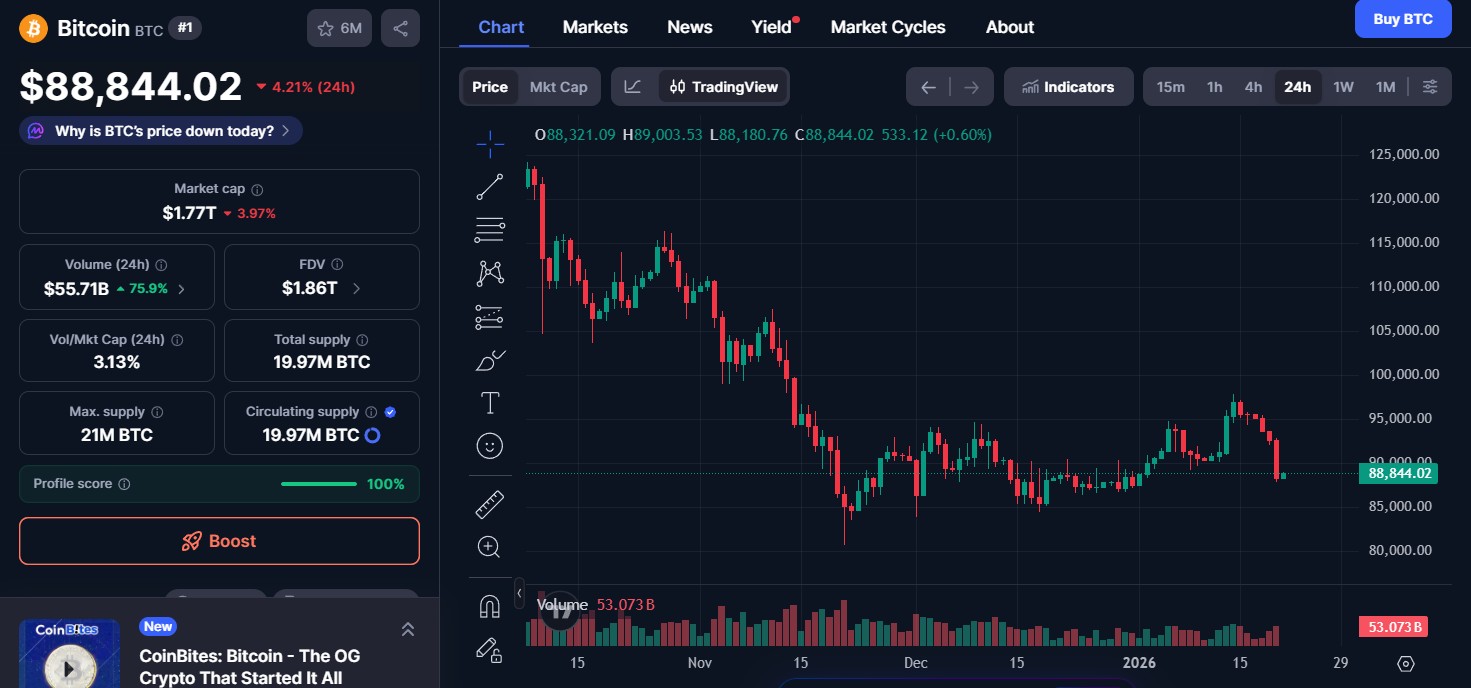This screenshot has height=688, width=1471.
Task: Collapse the drawing tools sidebar
Action: point(519,592)
